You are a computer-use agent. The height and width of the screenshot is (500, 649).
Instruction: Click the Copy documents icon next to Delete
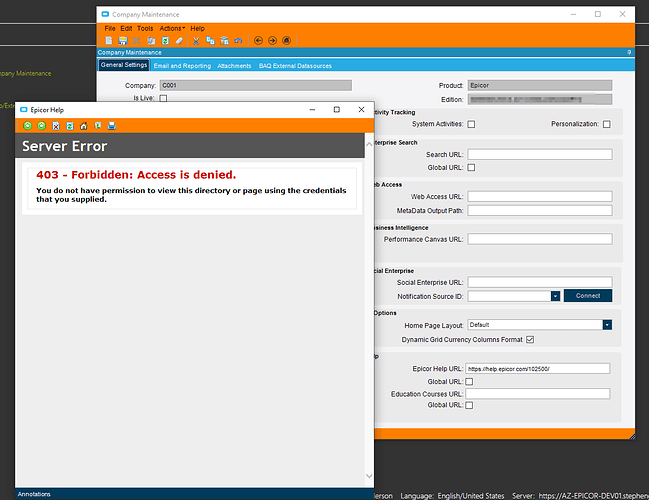tap(151, 41)
